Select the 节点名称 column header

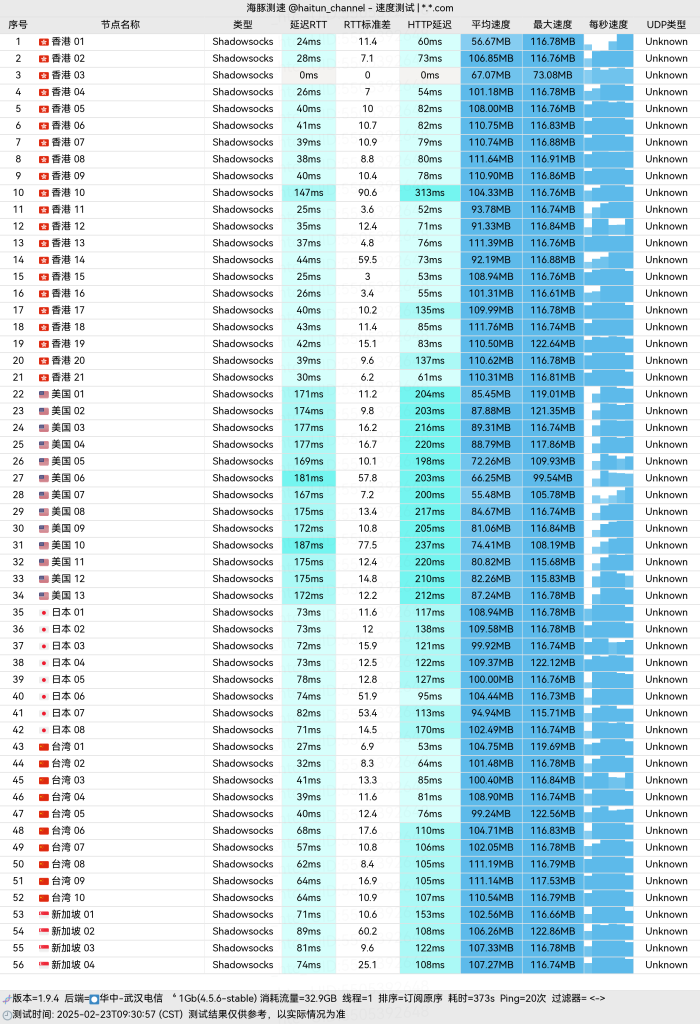point(120,25)
